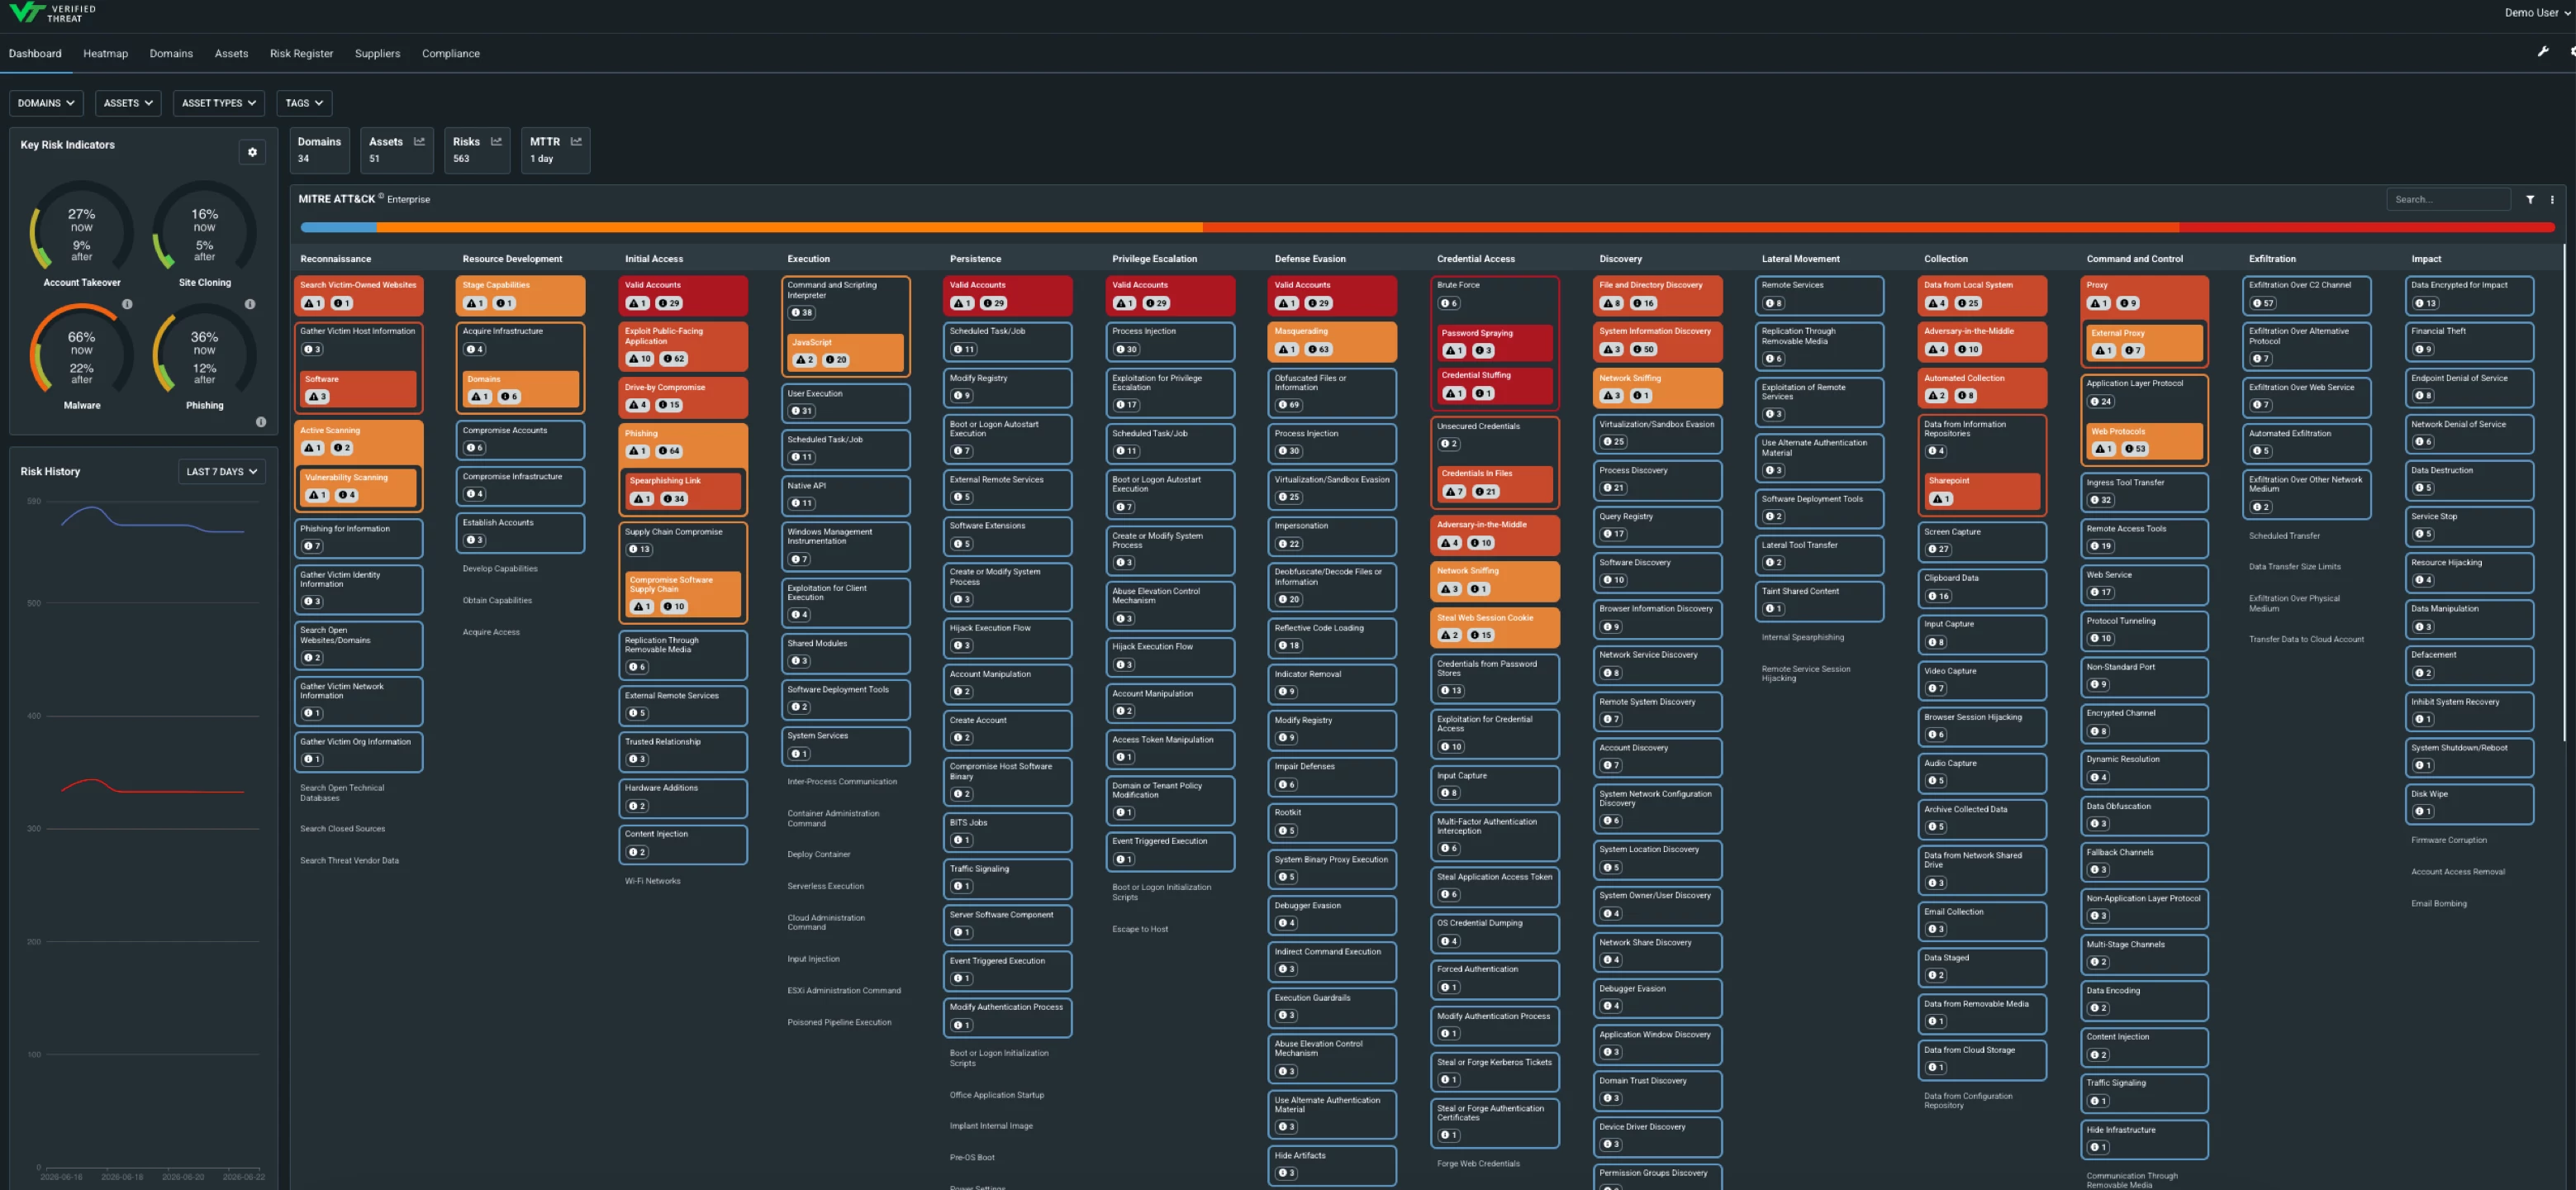The image size is (2576, 1190).
Task: Expand the DOMAINS filter dropdown
Action: point(46,103)
